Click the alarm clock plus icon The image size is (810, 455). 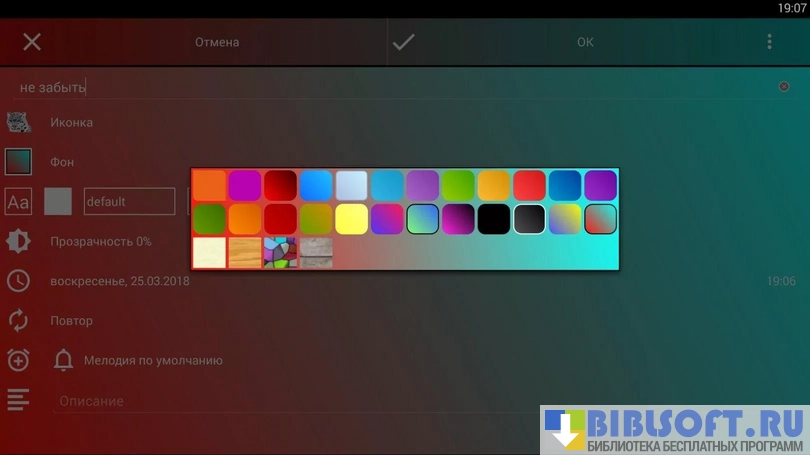19,360
